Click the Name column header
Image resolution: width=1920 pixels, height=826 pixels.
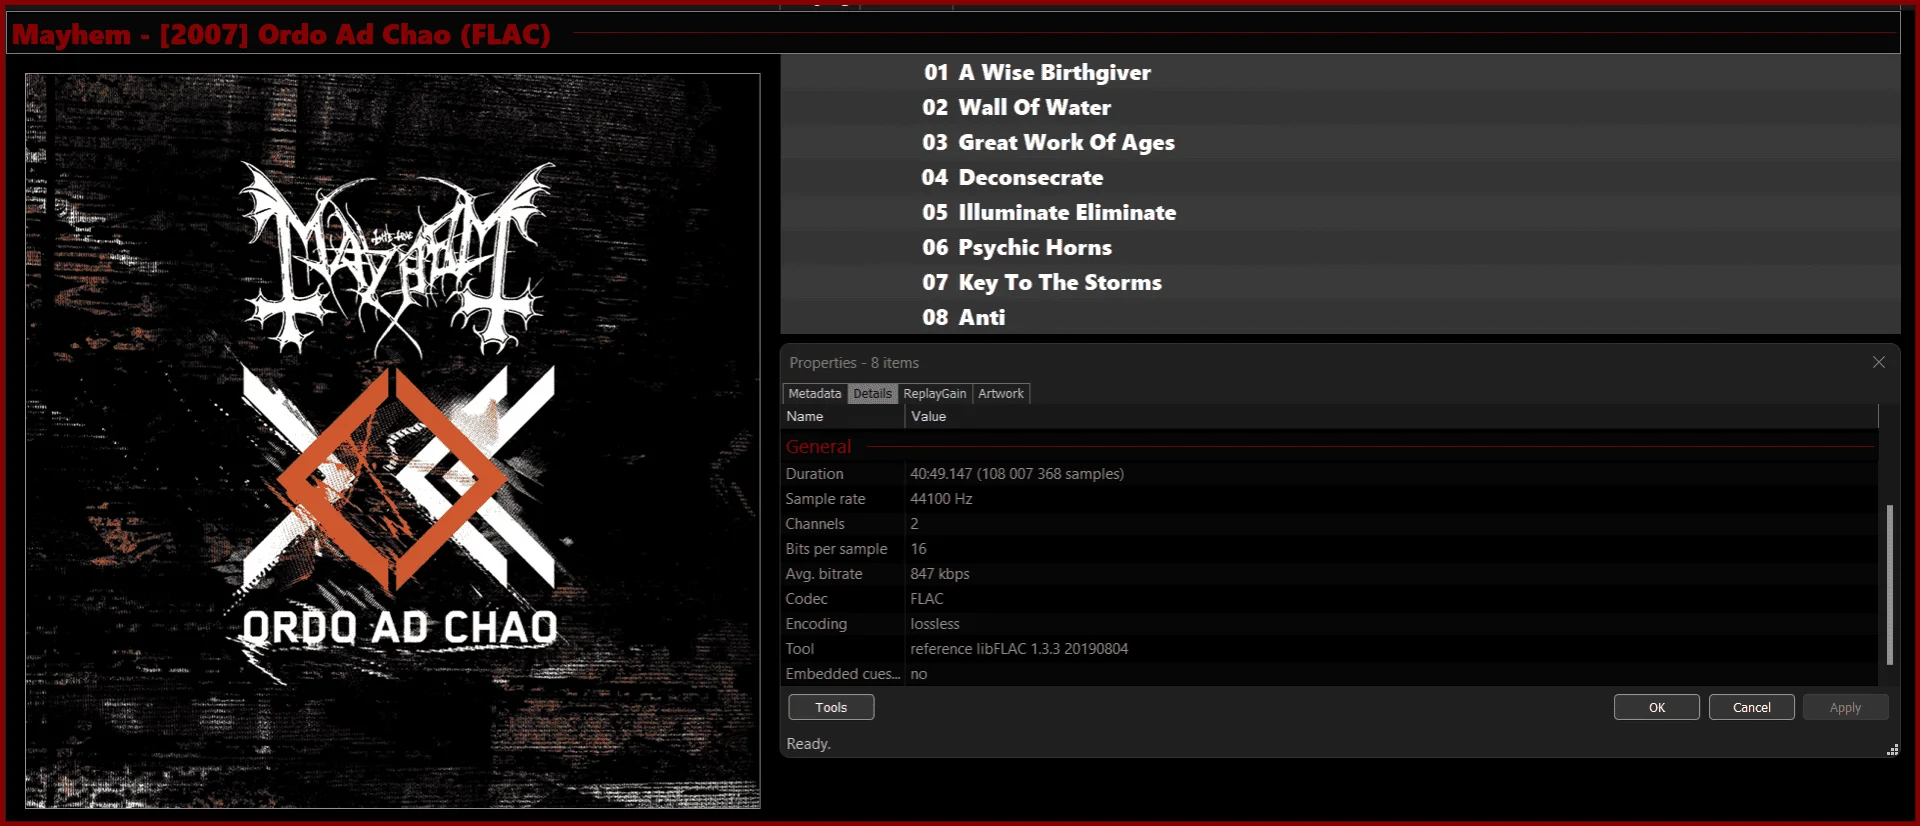coord(843,417)
